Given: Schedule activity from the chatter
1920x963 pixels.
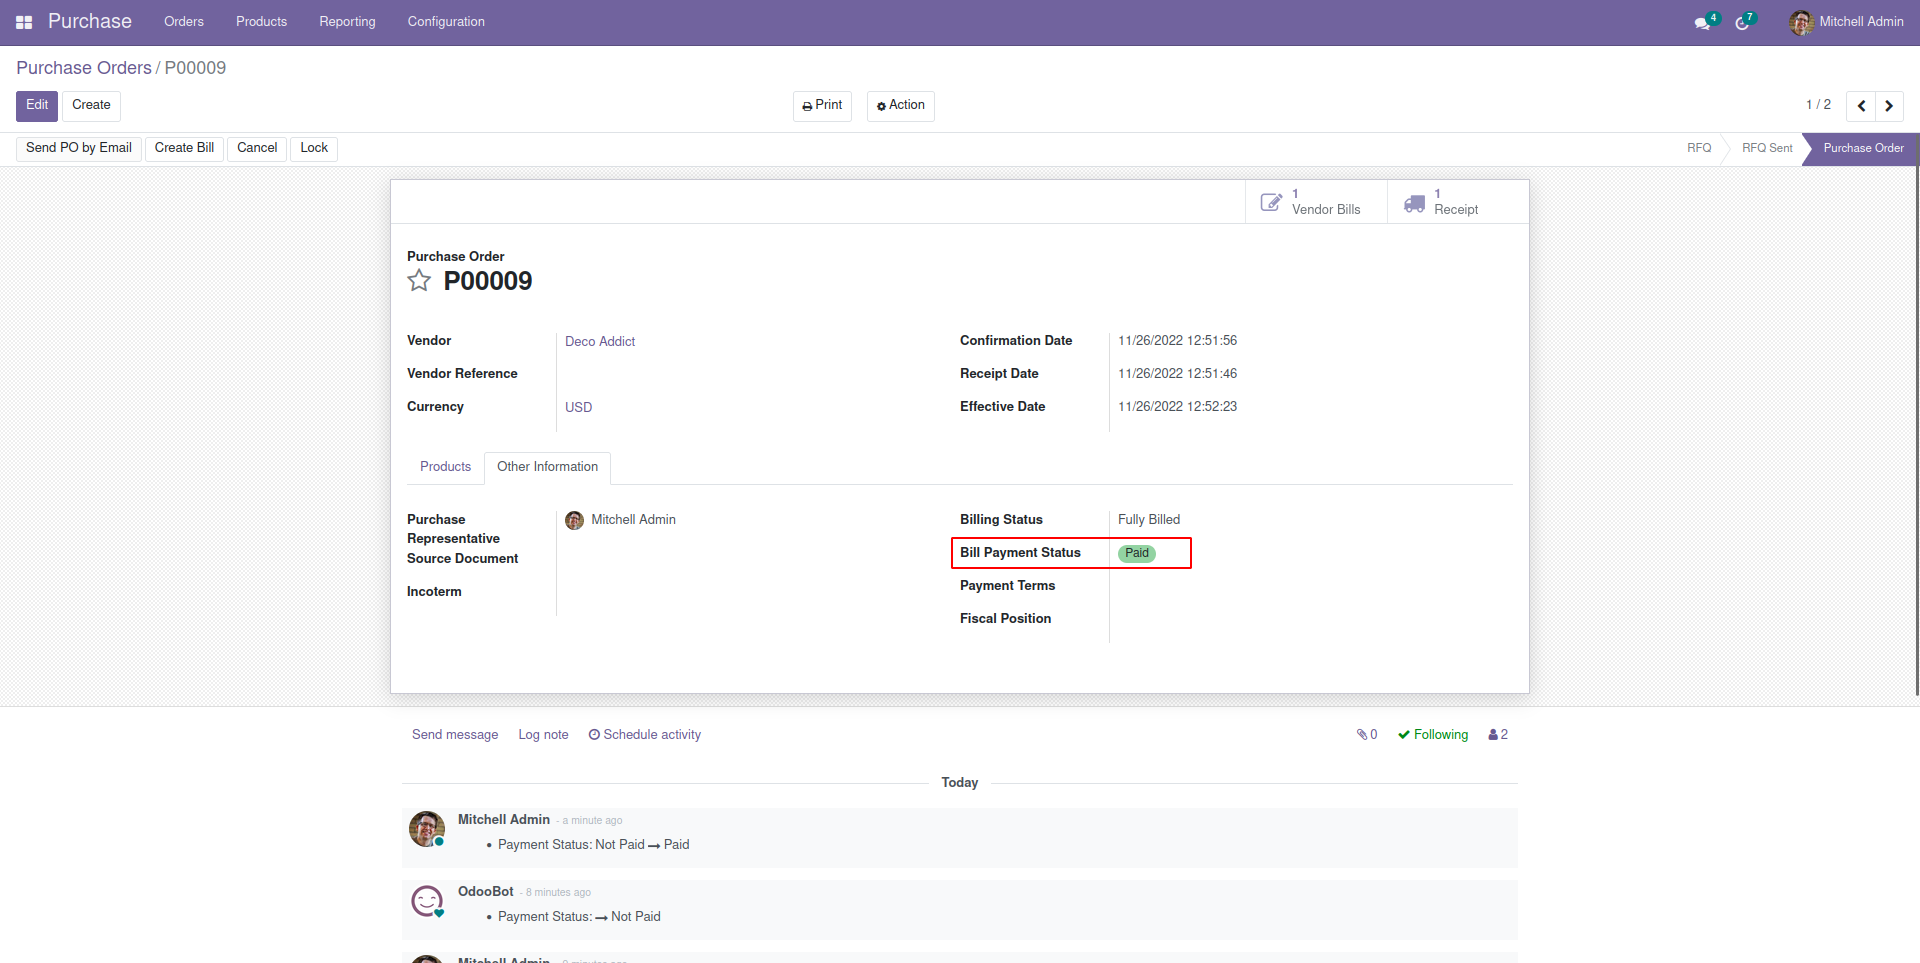Looking at the screenshot, I should pos(645,735).
